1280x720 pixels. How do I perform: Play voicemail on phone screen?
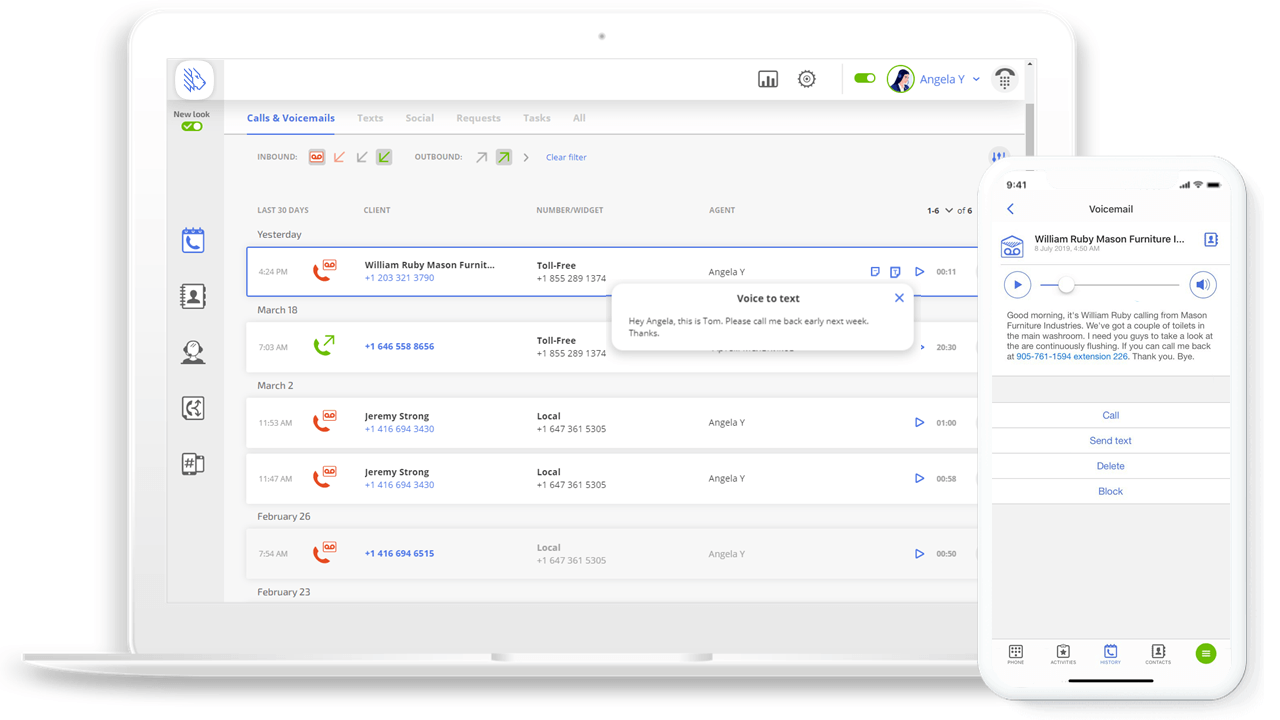click(1017, 285)
